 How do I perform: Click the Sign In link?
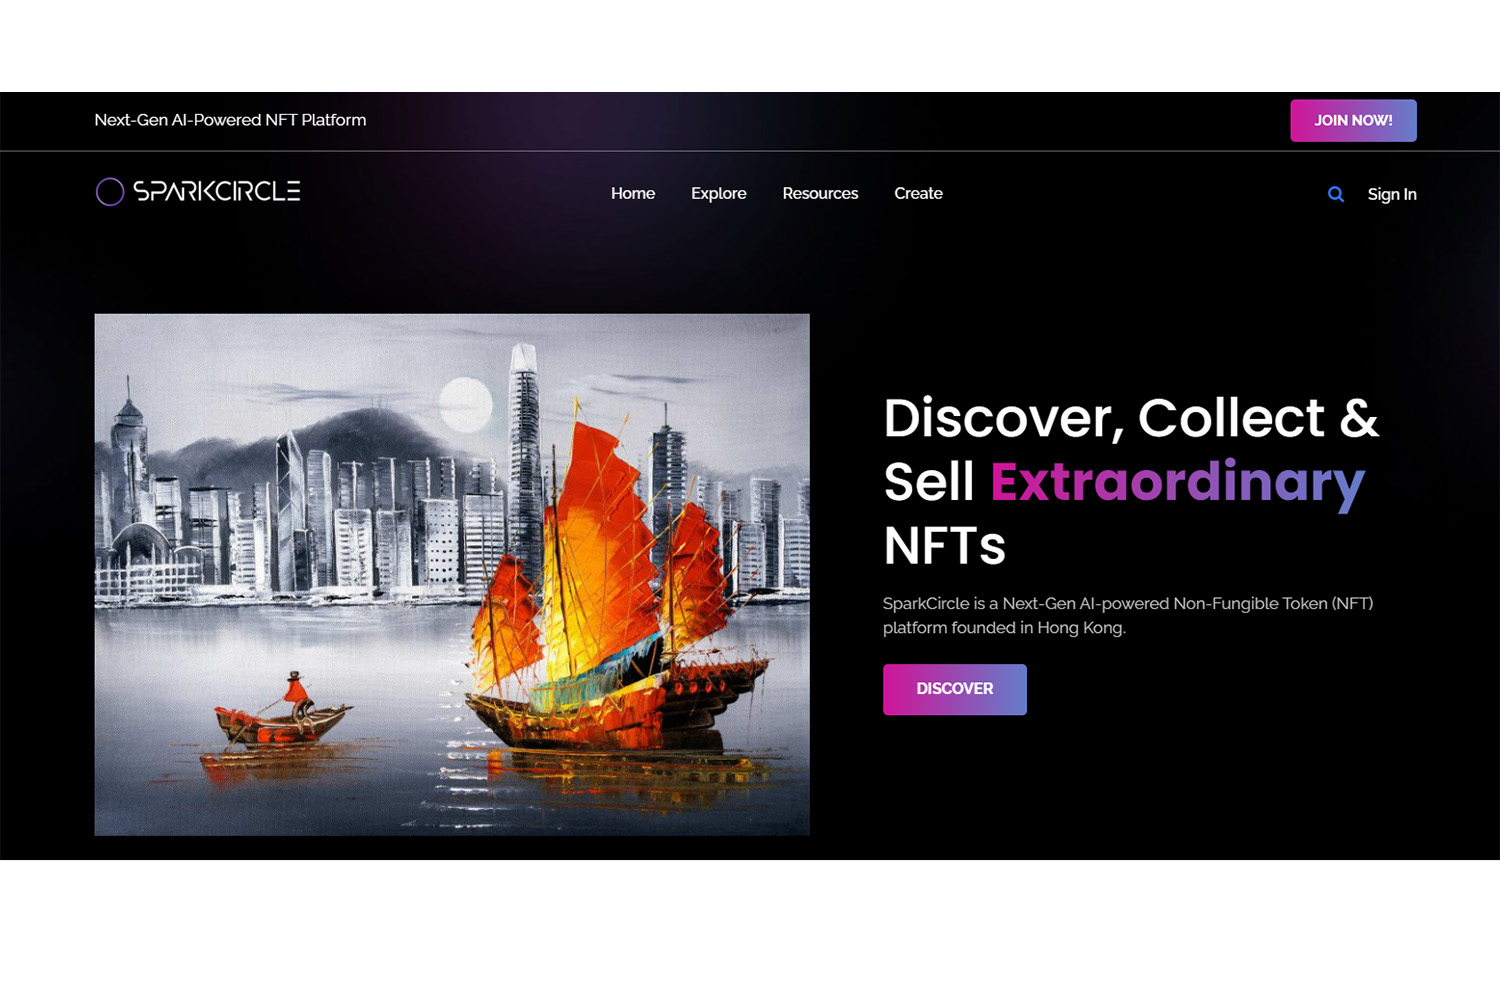[1392, 194]
